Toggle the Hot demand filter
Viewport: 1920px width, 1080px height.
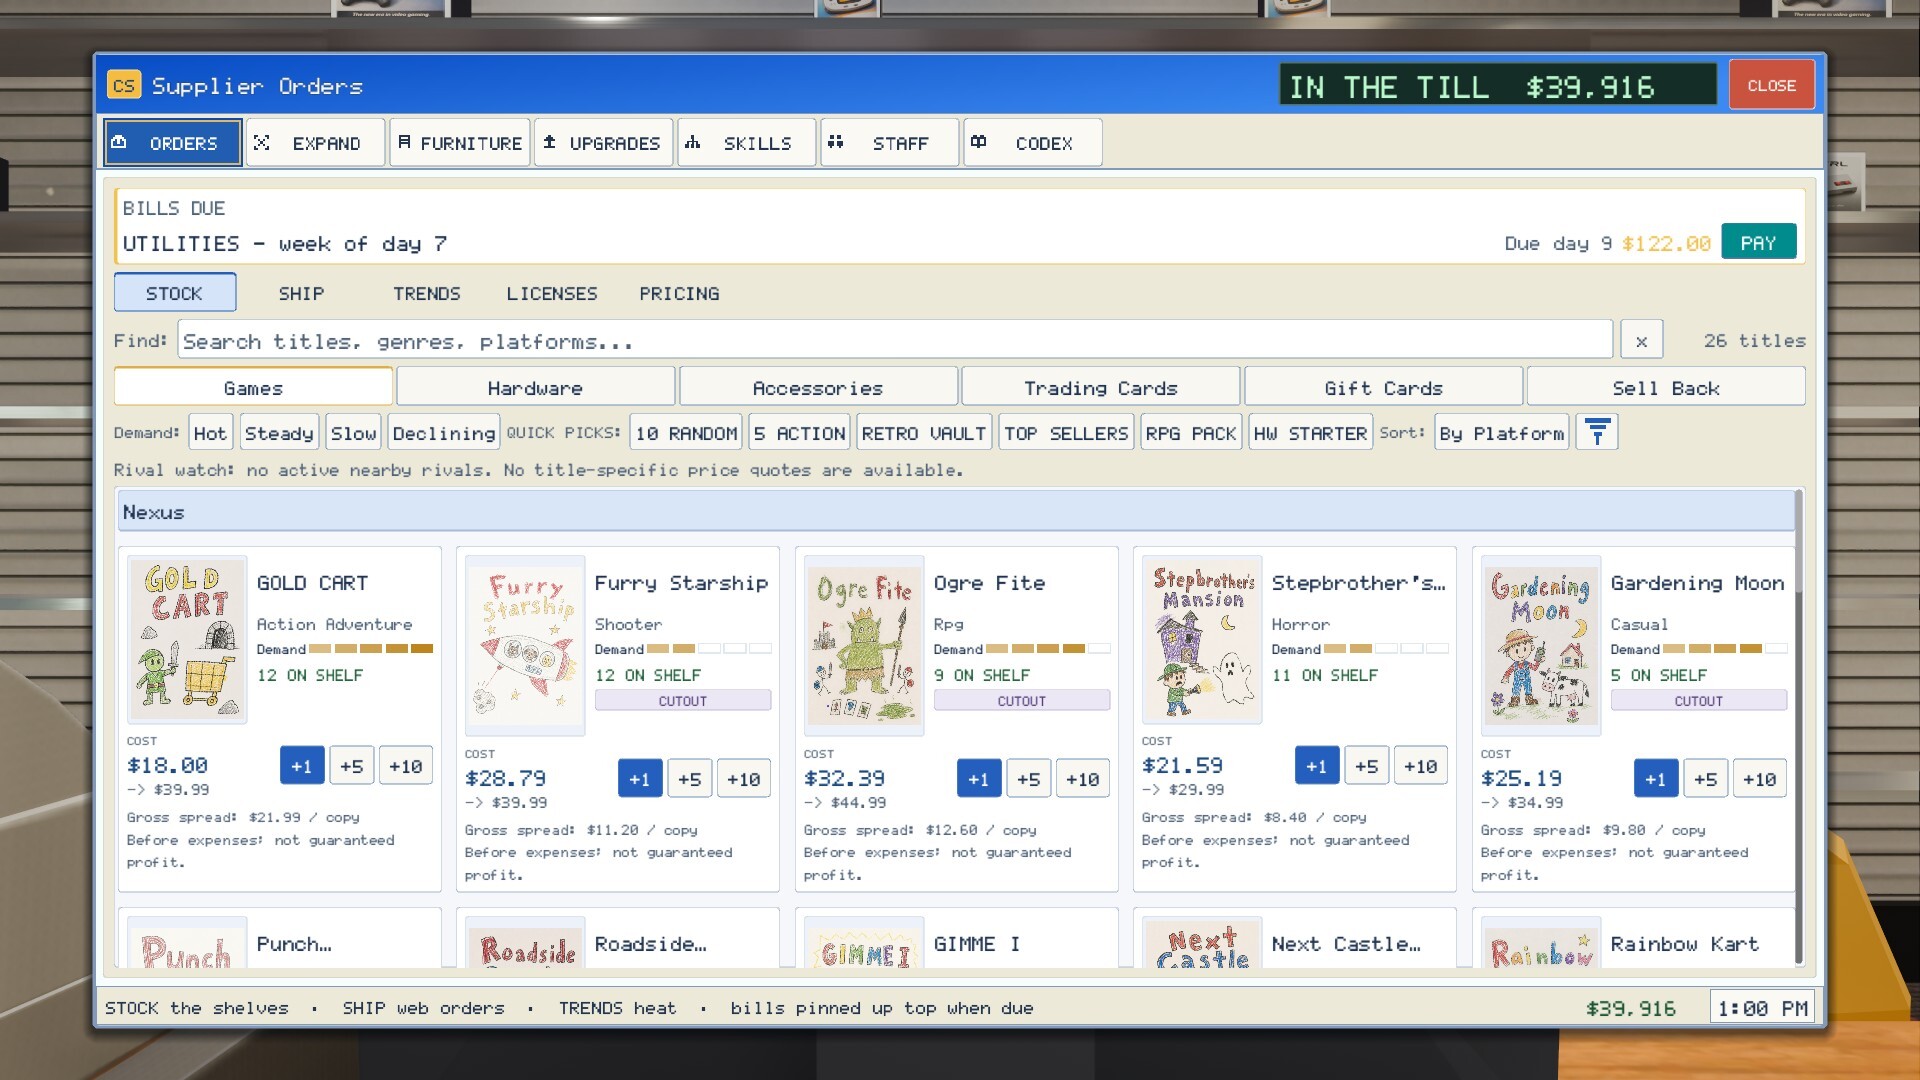tap(210, 433)
